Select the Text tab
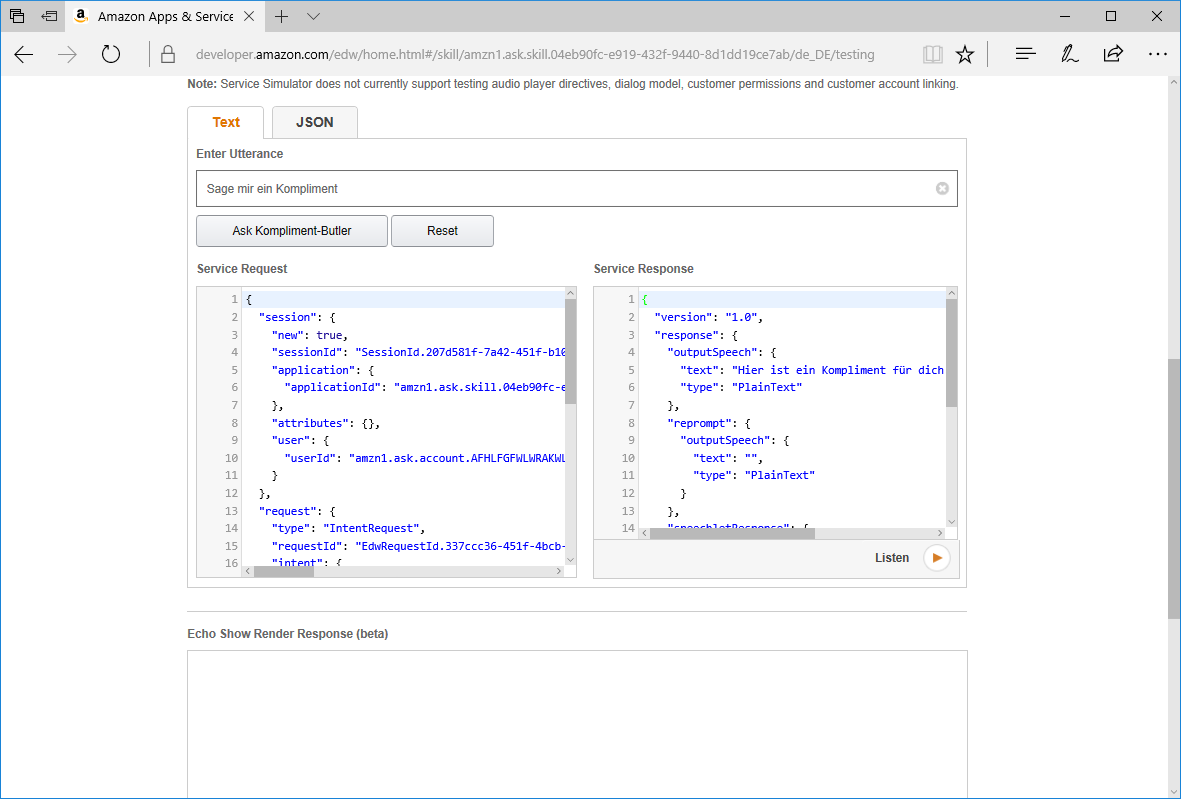Image resolution: width=1181 pixels, height=799 pixels. pyautogui.click(x=226, y=122)
